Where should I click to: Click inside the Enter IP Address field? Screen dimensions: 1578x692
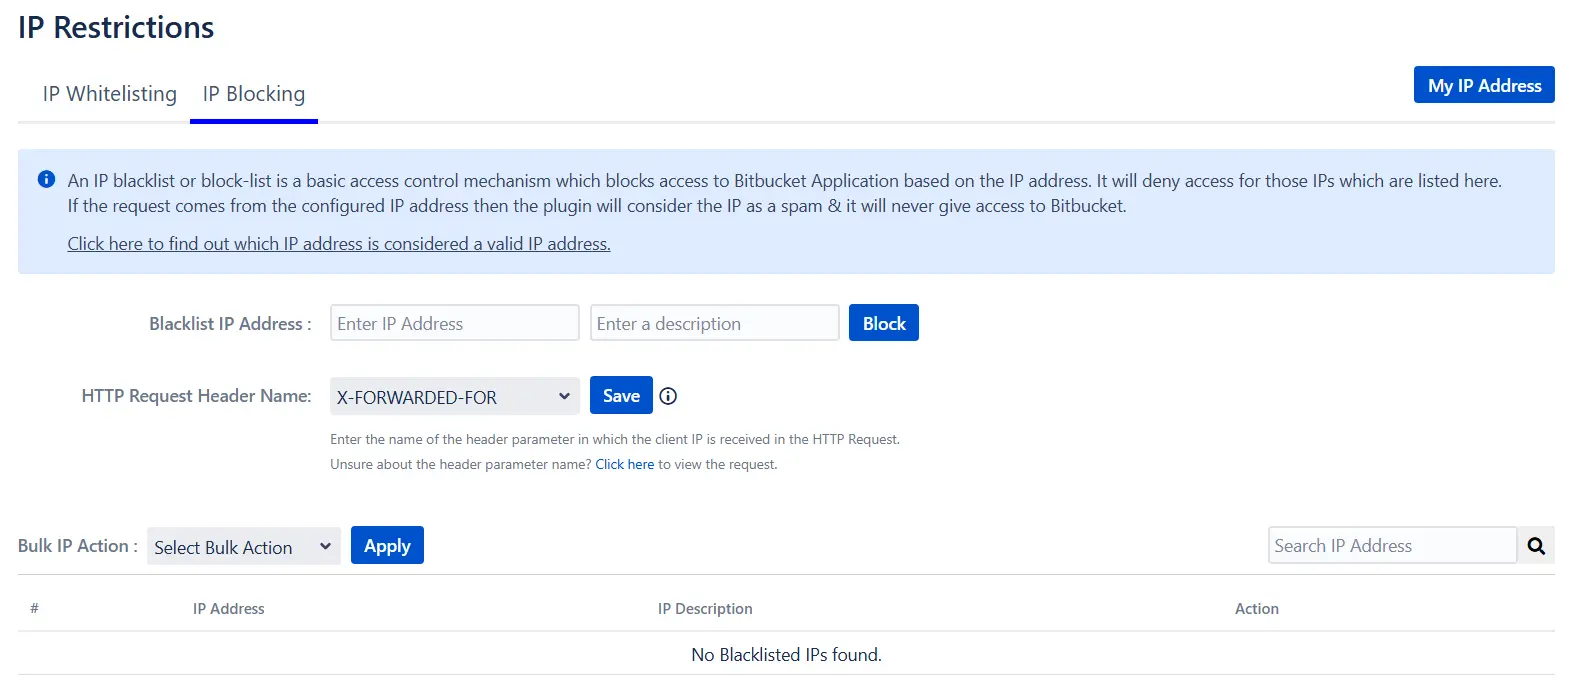[454, 322]
